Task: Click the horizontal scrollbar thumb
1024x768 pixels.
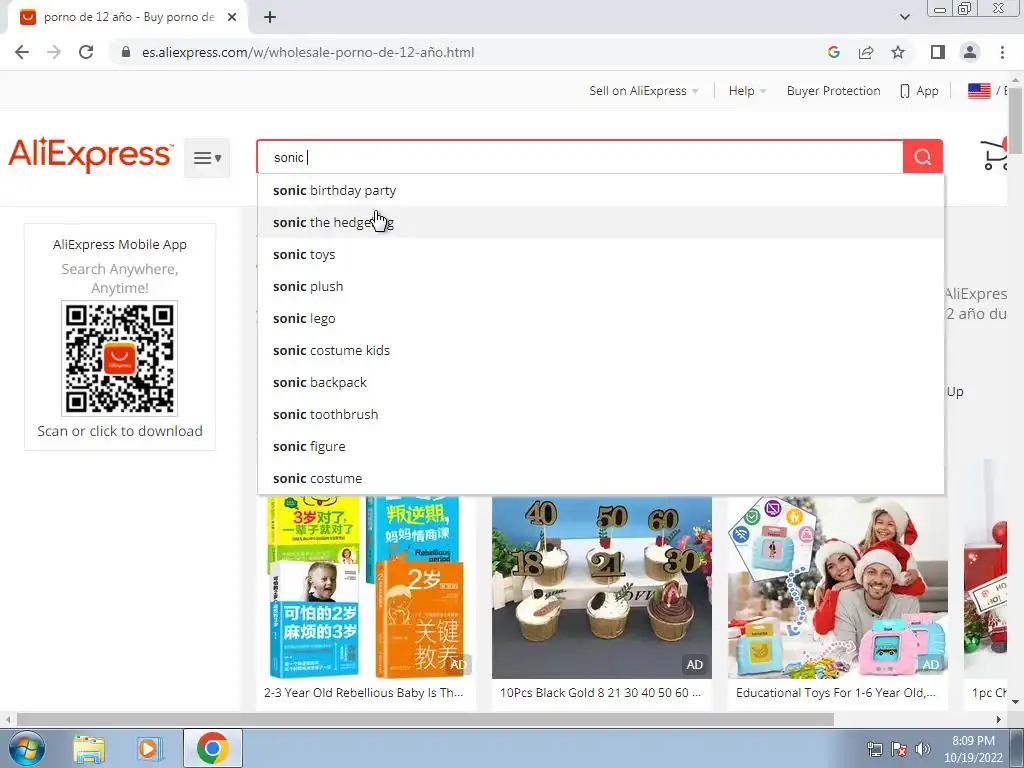Action: click(425, 720)
